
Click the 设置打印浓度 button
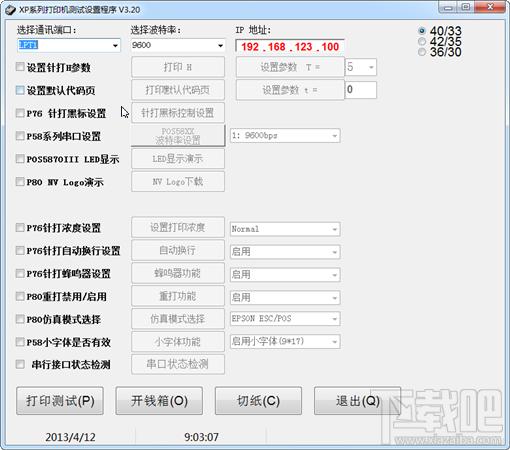coord(178,227)
